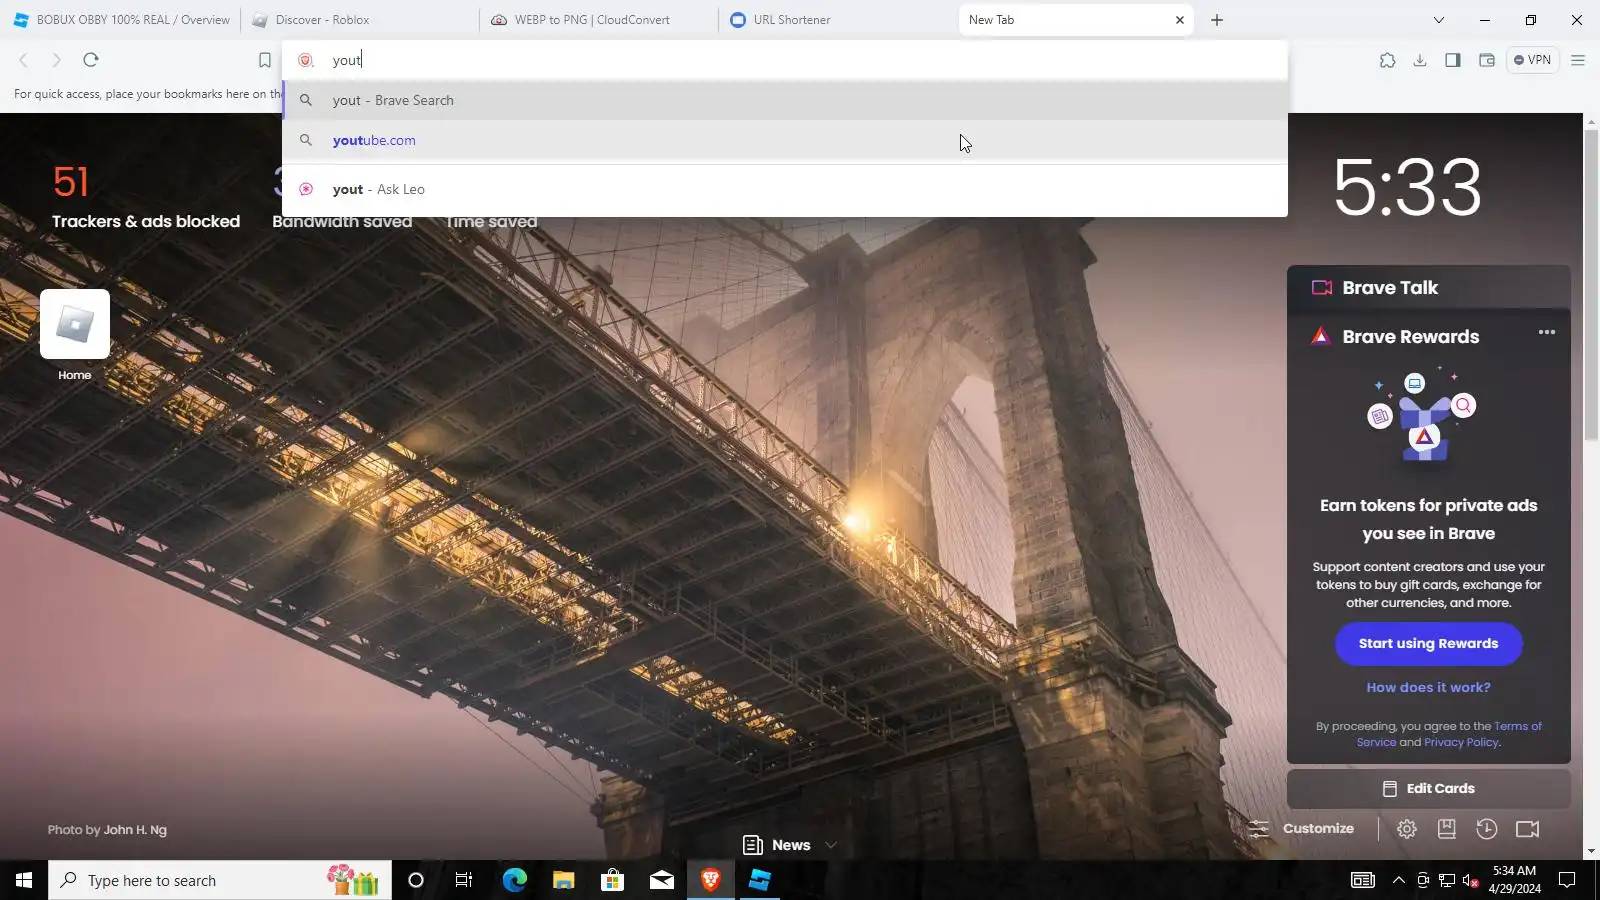The width and height of the screenshot is (1600, 900).
Task: Open Privacy Policy link
Action: (x=1461, y=743)
